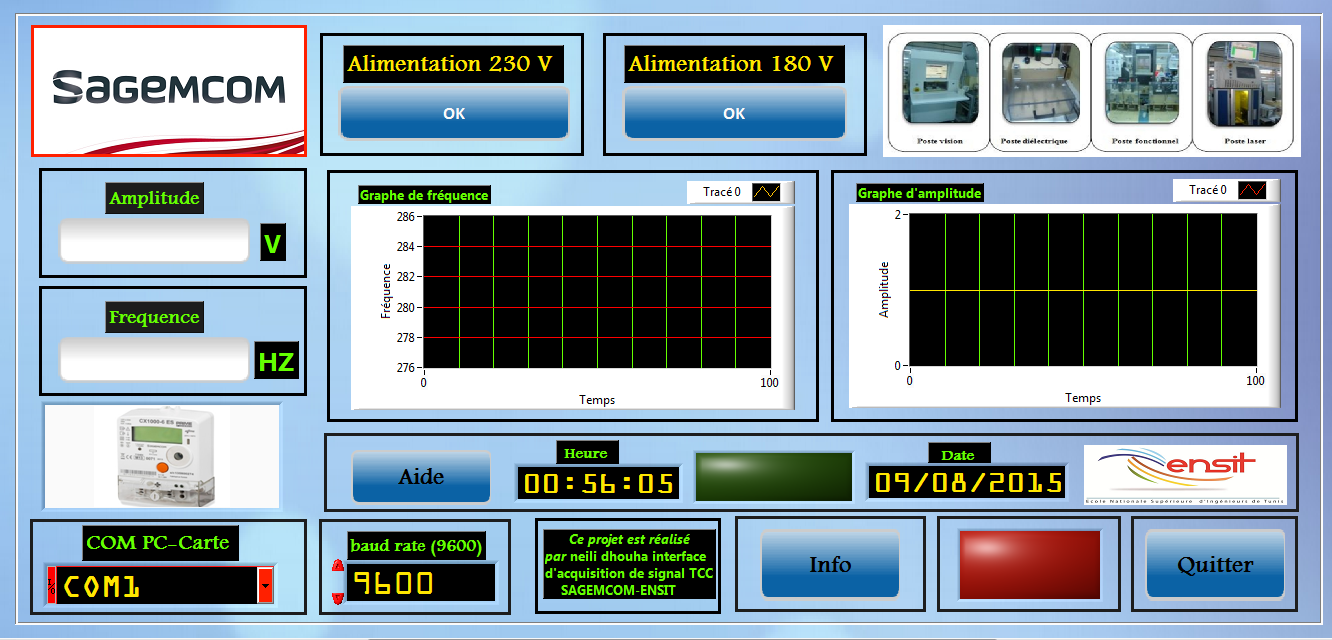Decrement baud rate with down arrow
1332x640 pixels.
pos(337,597)
